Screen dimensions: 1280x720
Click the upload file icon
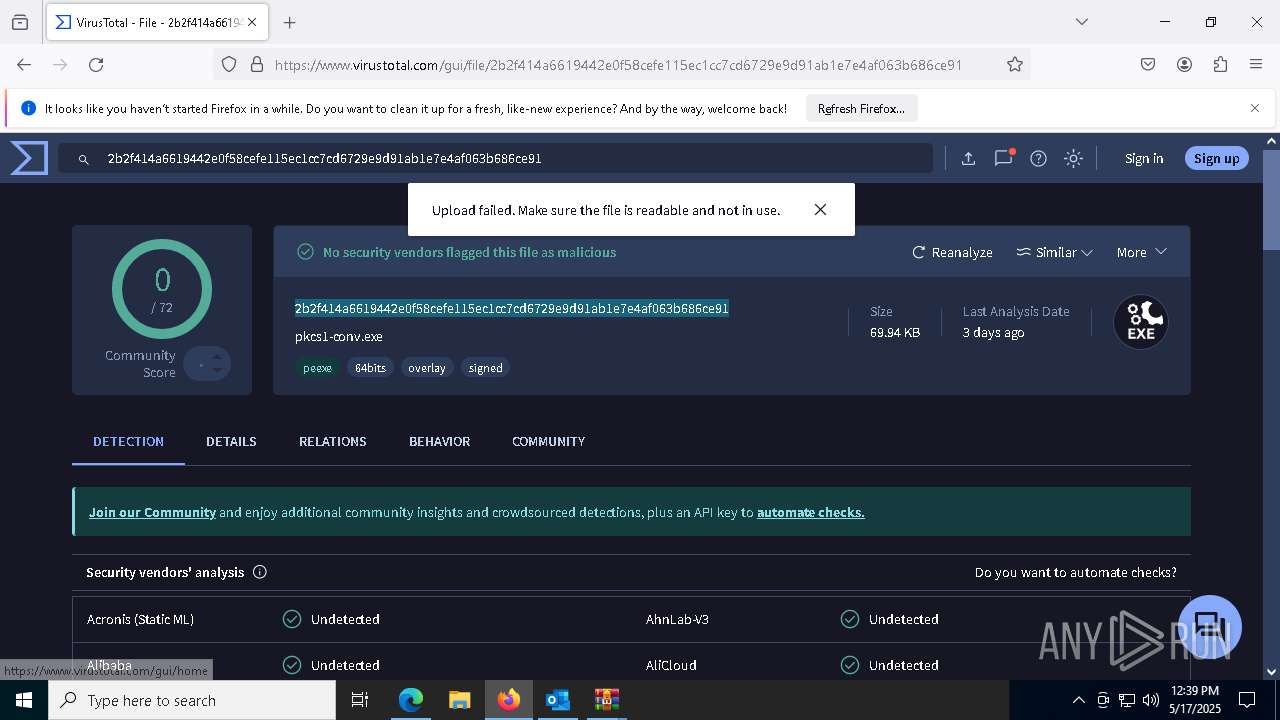click(x=968, y=158)
